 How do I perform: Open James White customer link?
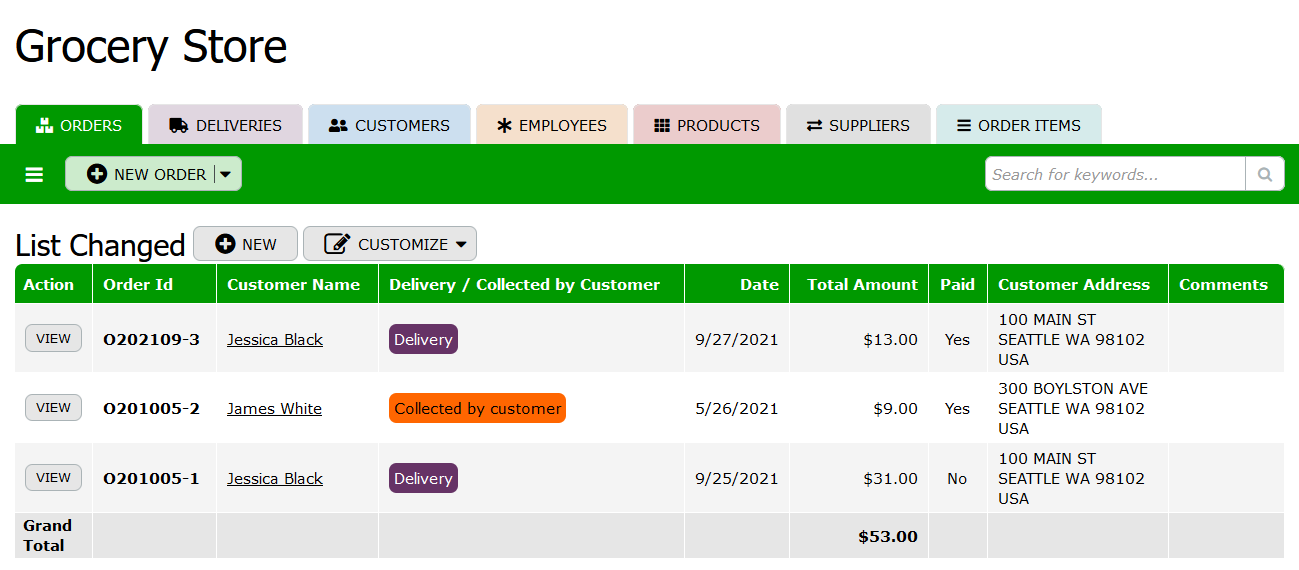click(274, 409)
